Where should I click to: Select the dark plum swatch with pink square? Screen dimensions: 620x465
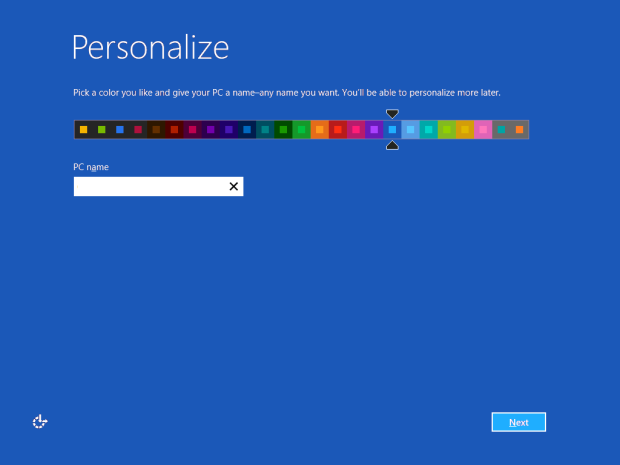(x=193, y=130)
